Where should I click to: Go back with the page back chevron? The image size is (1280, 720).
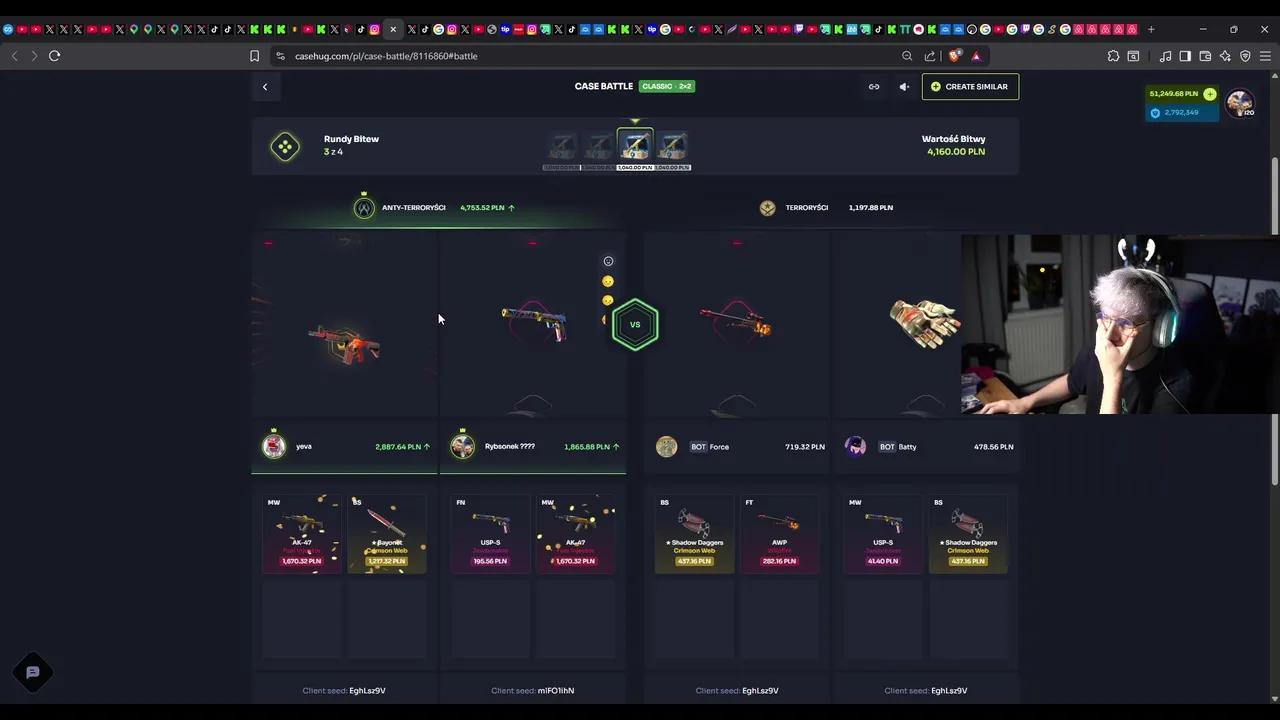point(265,87)
